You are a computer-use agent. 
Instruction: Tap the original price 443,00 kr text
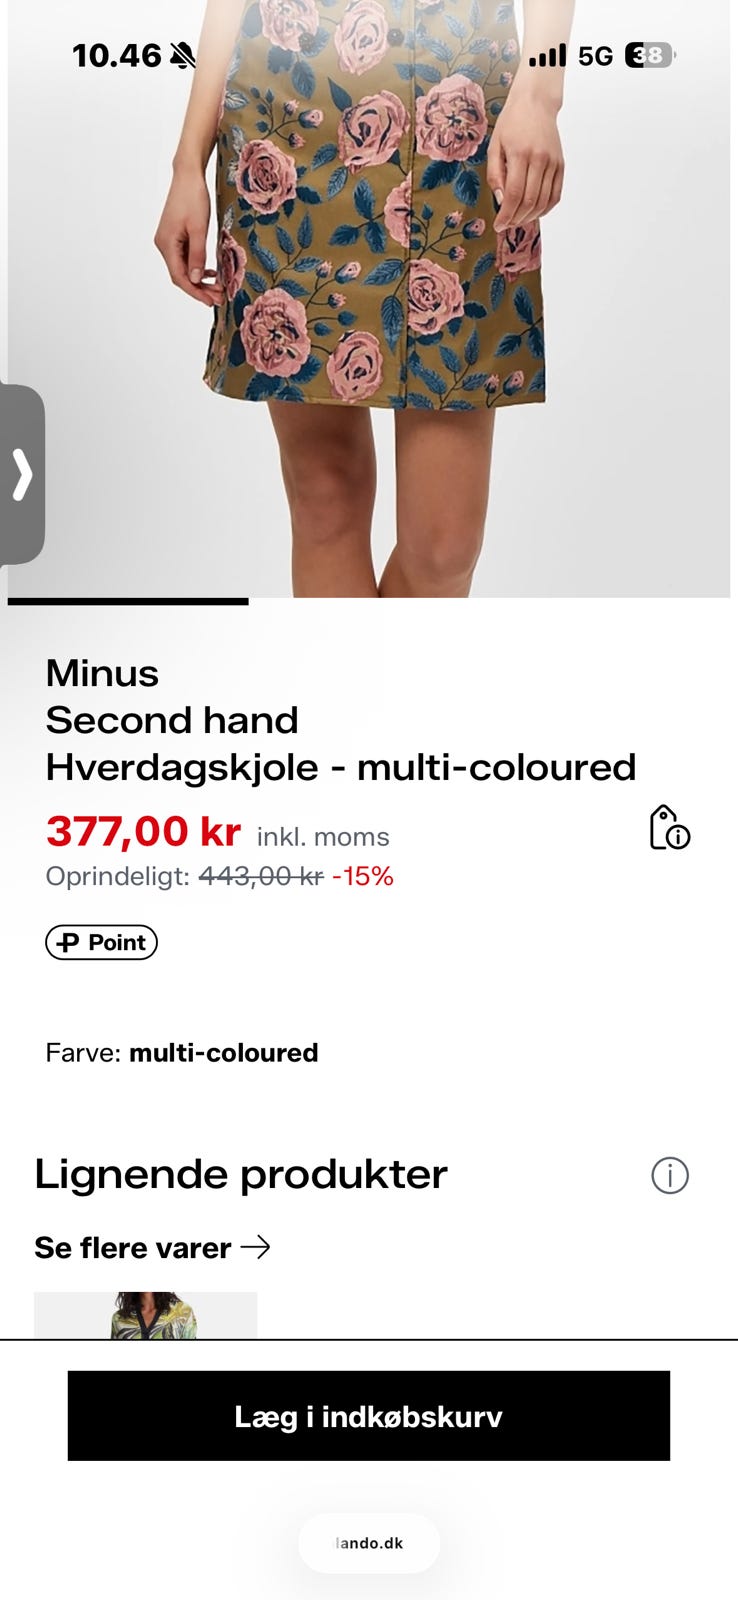pyautogui.click(x=261, y=876)
